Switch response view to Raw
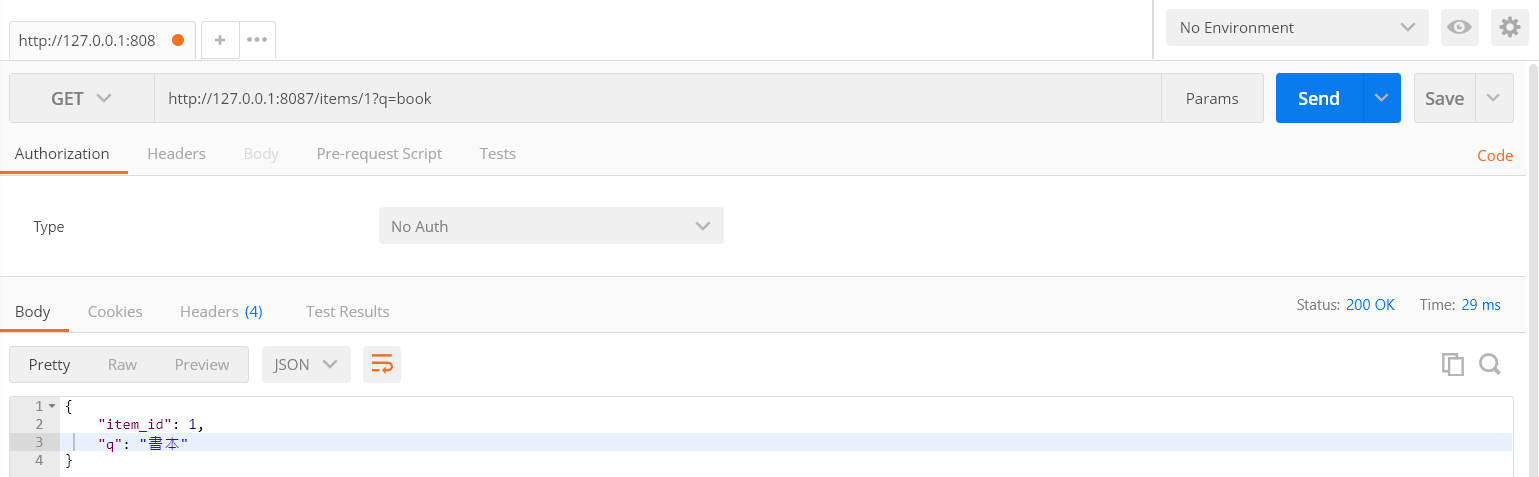Image resolution: width=1539 pixels, height=477 pixels. pos(122,365)
